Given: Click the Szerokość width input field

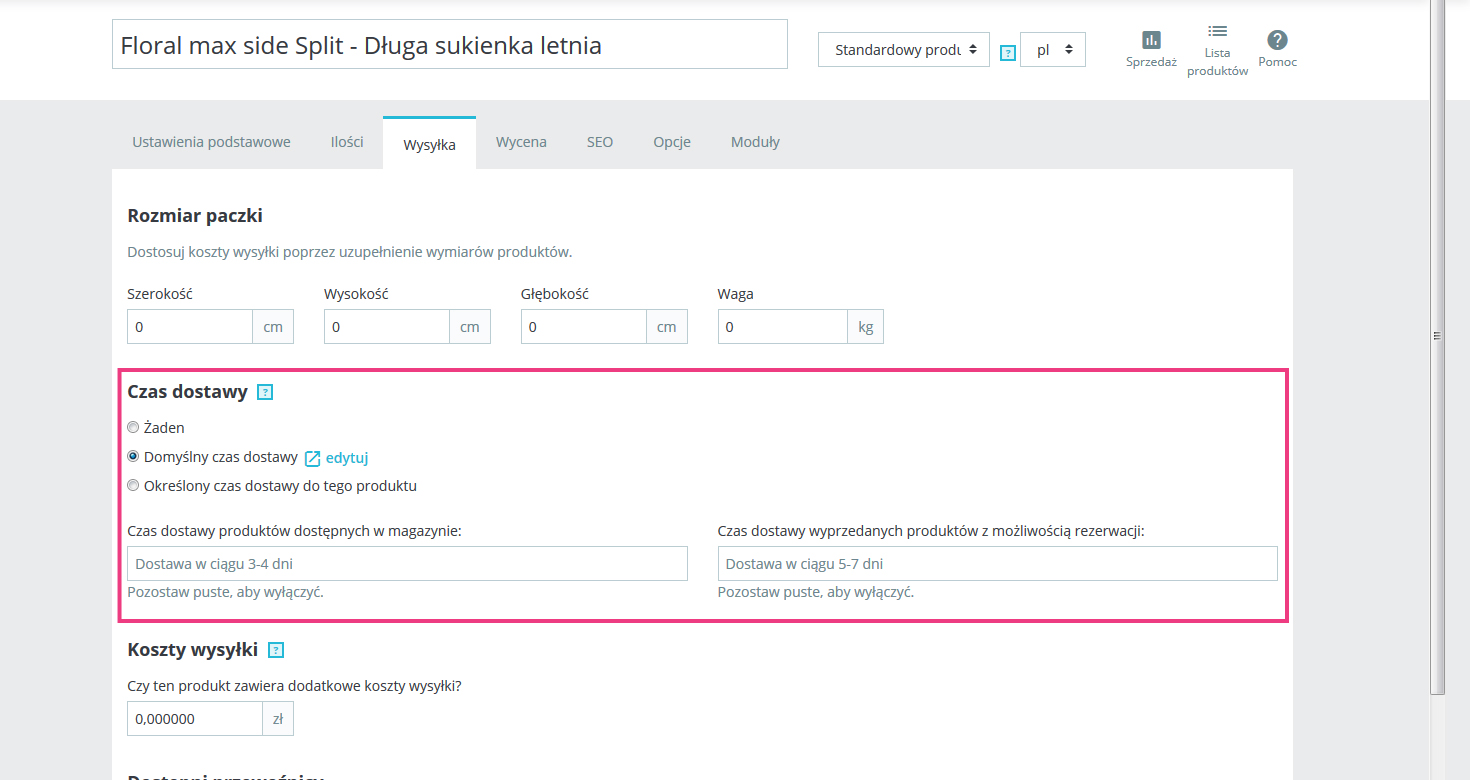Looking at the screenshot, I should [190, 327].
